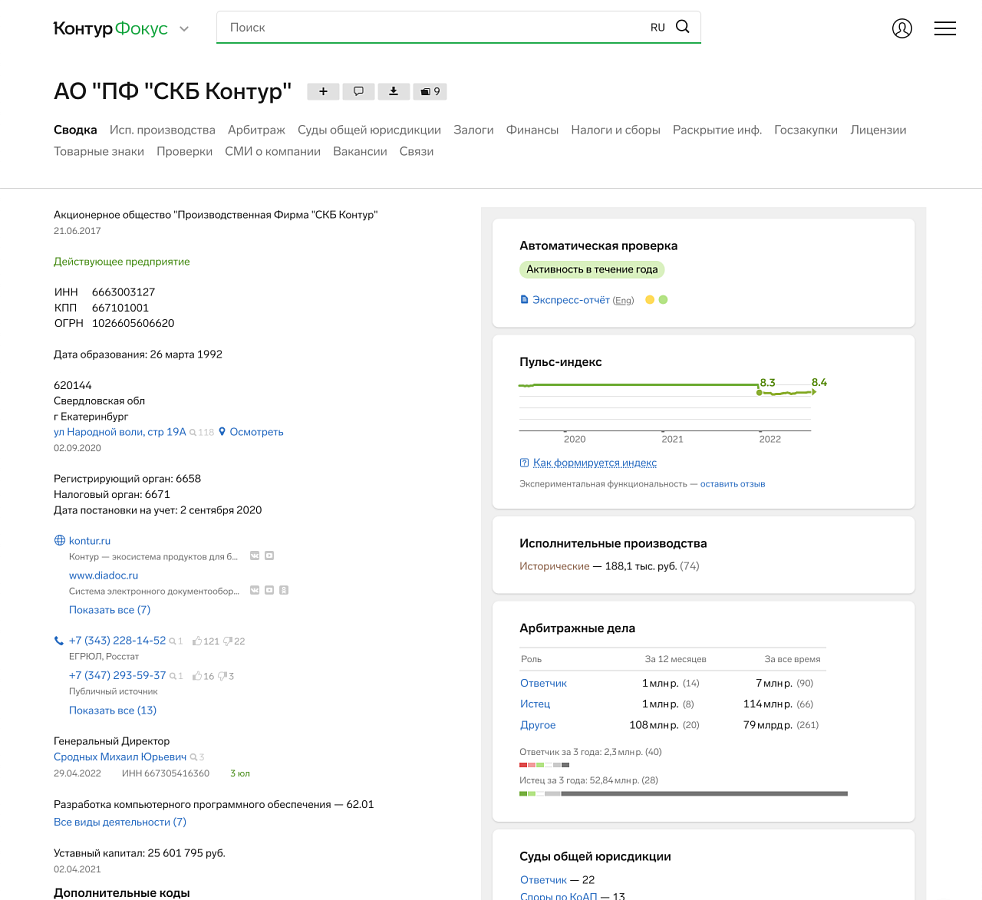Open Ответчик link under Суды общей юрисдикции
This screenshot has width=982, height=900.
click(543, 880)
